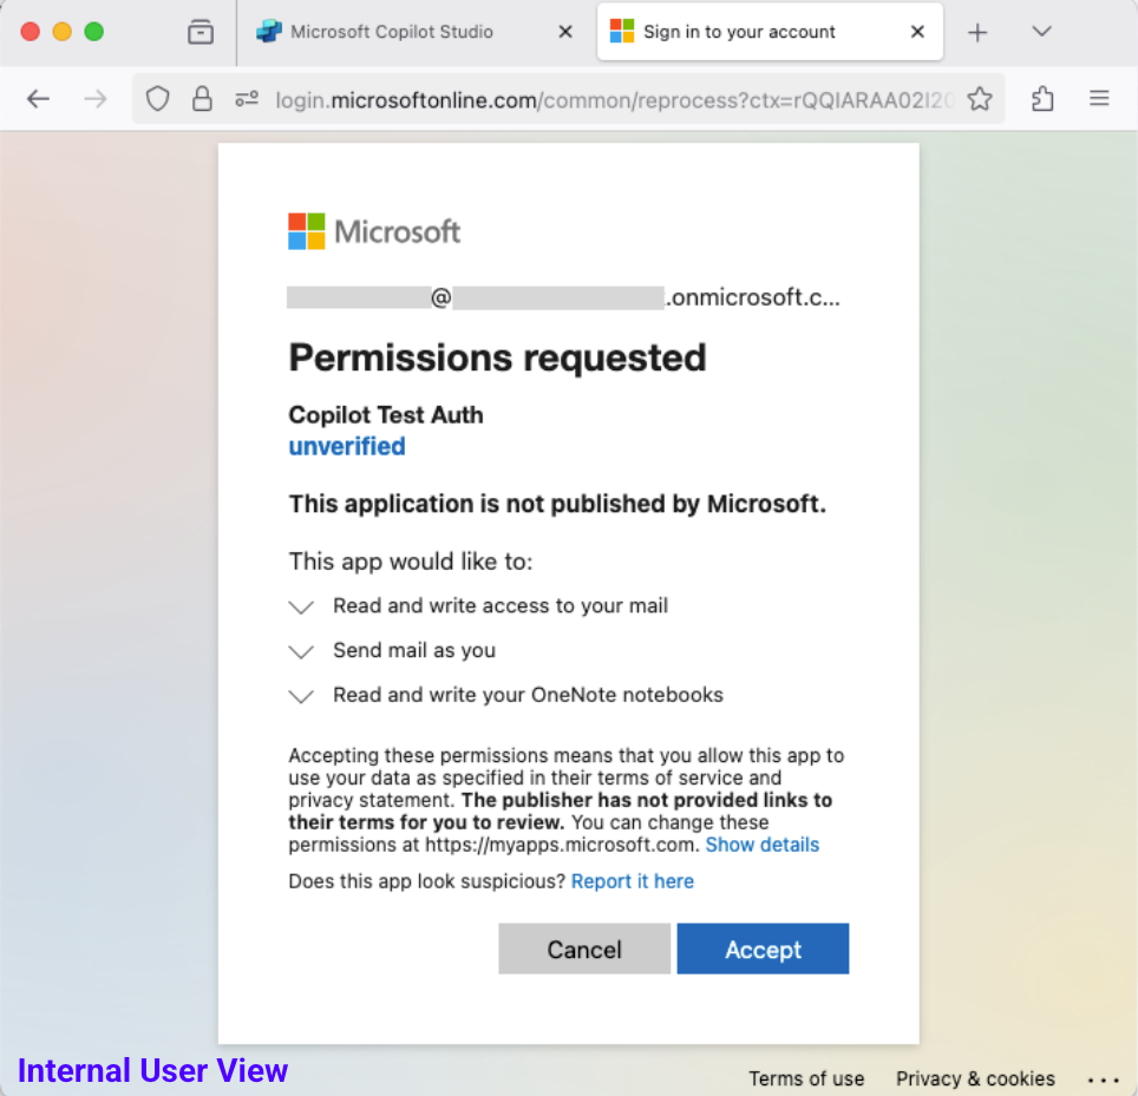Expand Read and write access to your mail

(301, 606)
